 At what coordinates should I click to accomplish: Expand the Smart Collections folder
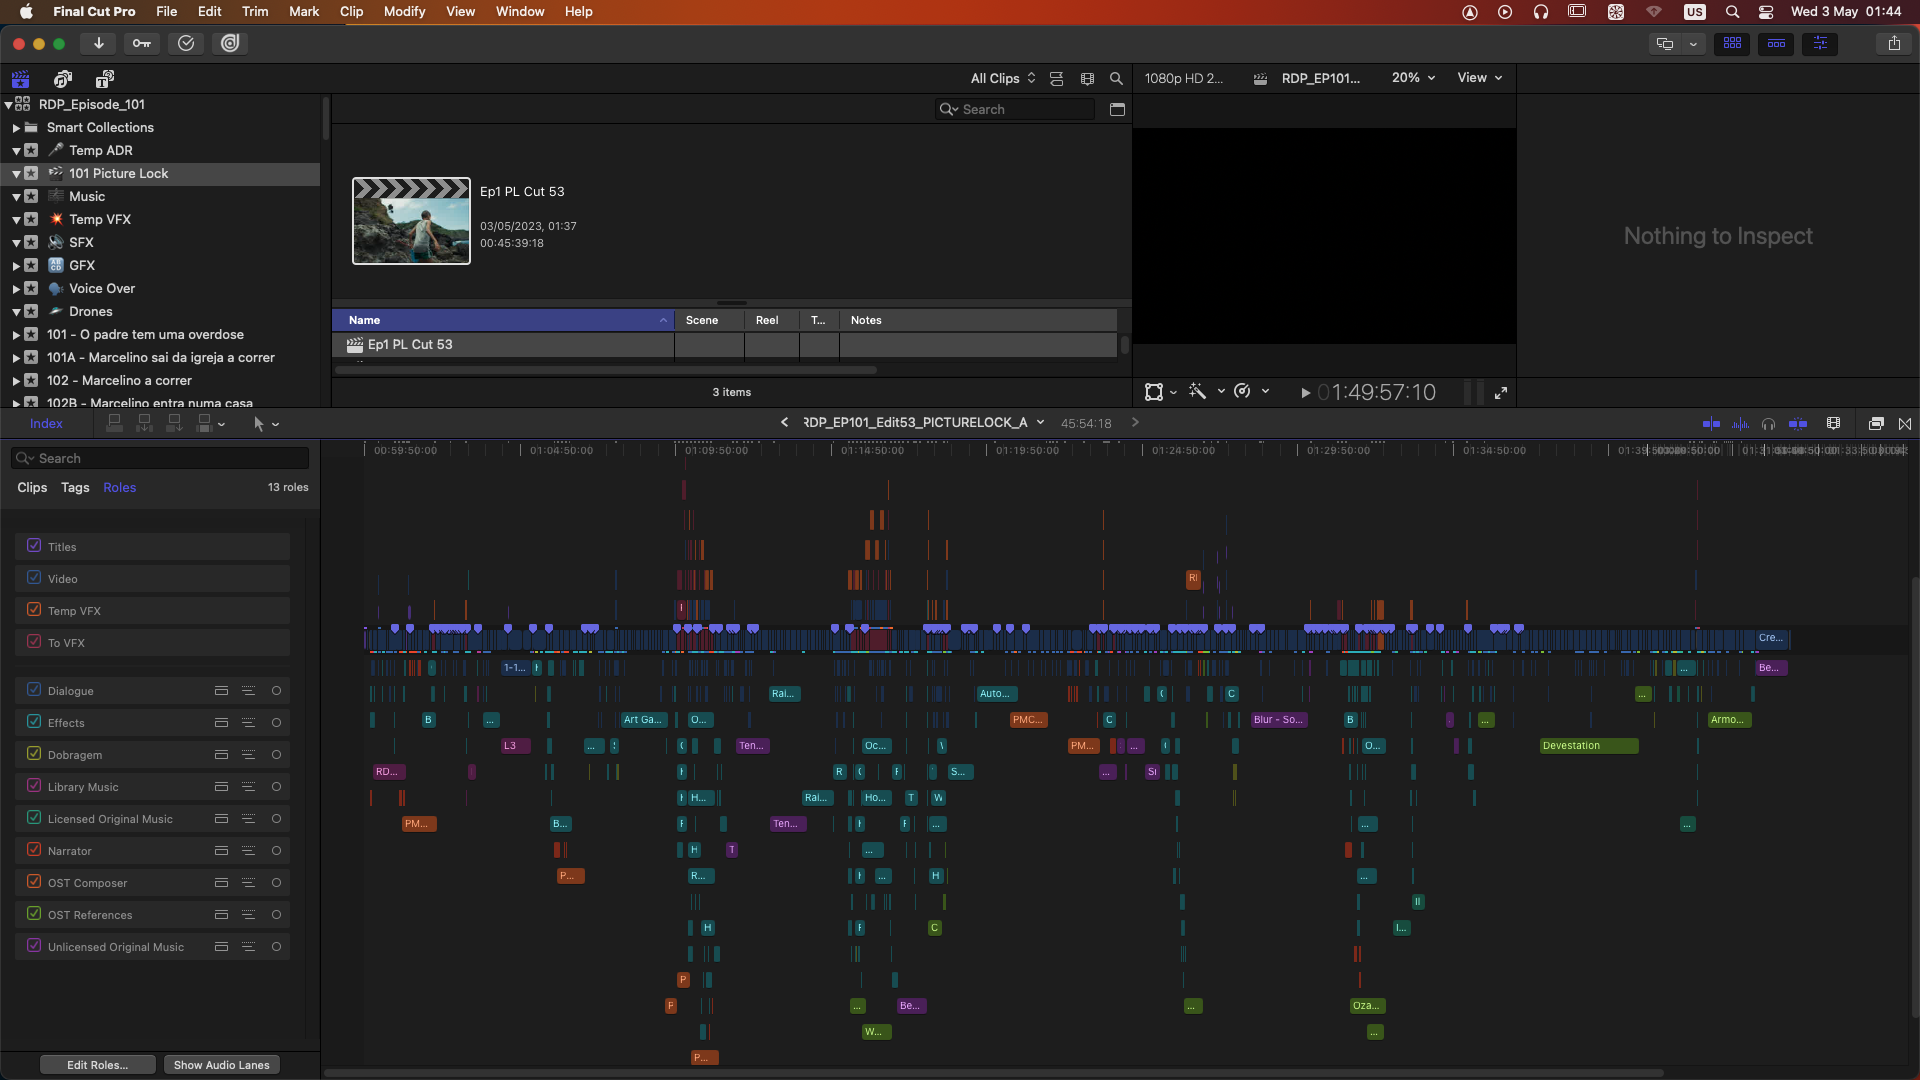pos(16,128)
